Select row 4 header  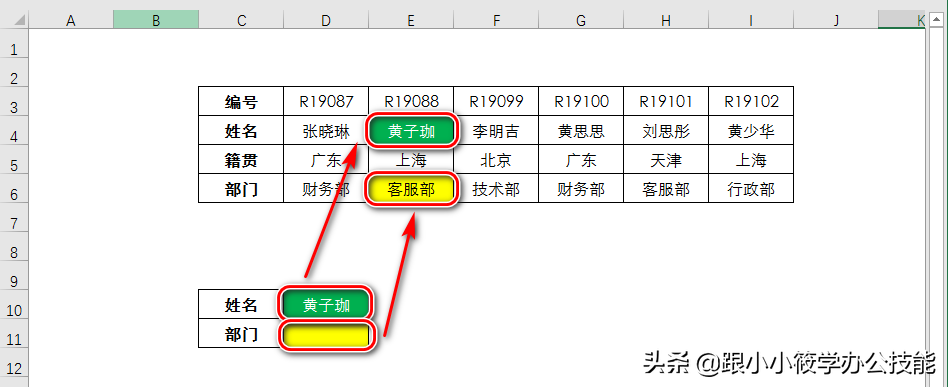(x=14, y=130)
